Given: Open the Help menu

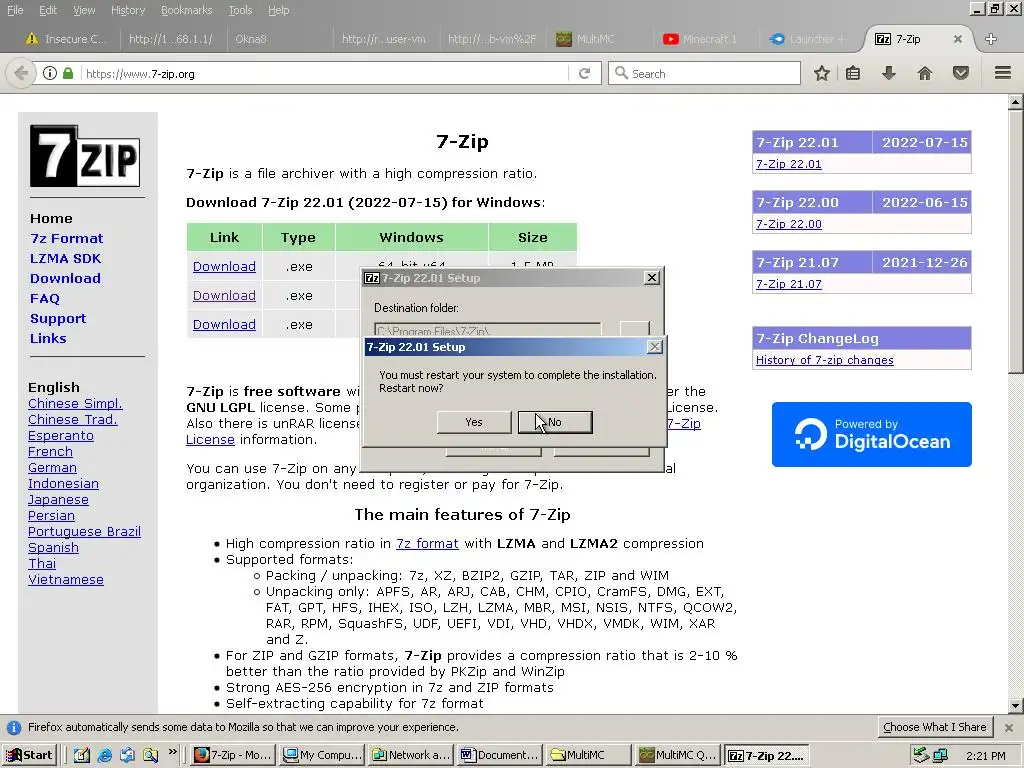Looking at the screenshot, I should 278,10.
